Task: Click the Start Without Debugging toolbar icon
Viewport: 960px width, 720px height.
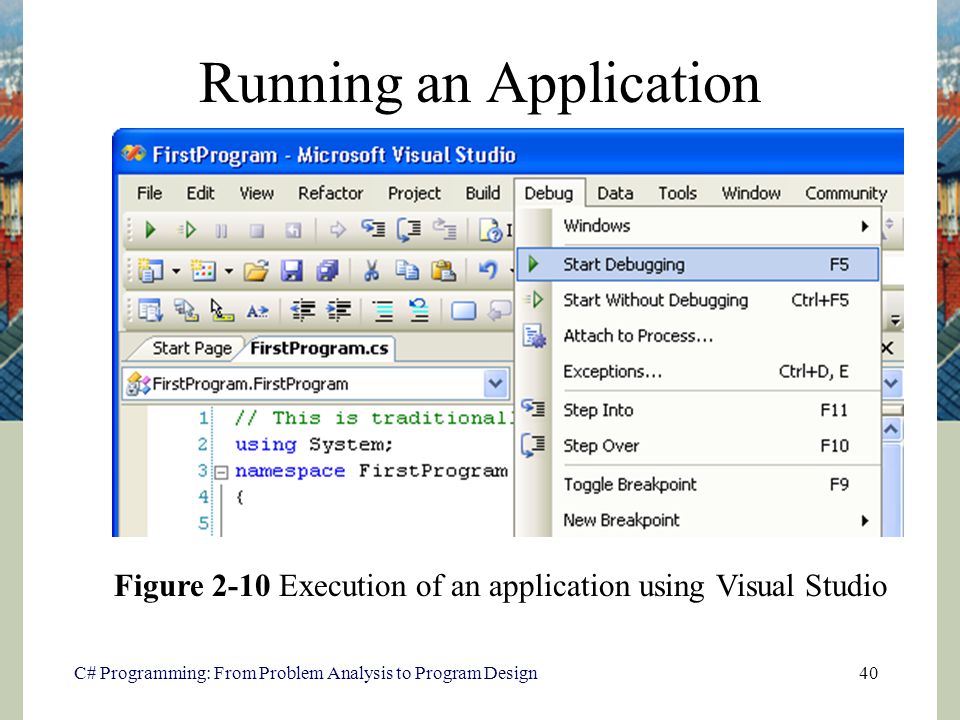Action: coord(187,230)
